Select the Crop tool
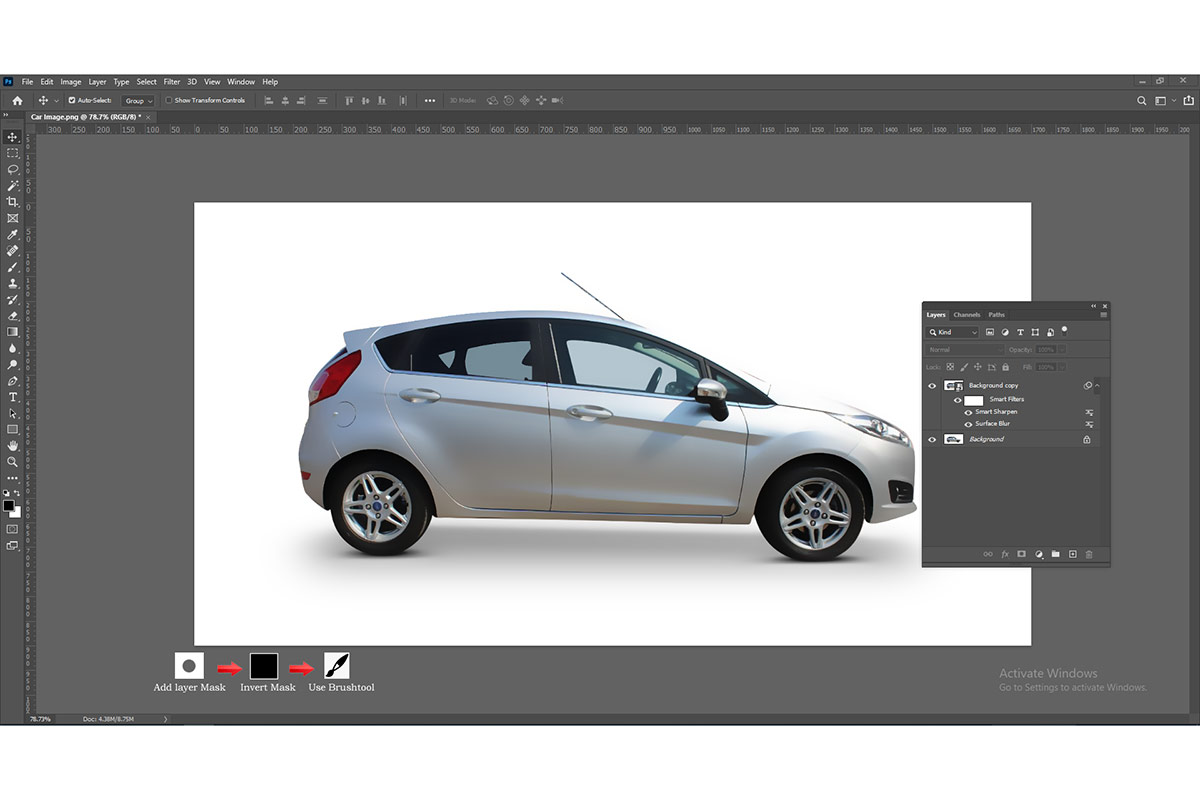The height and width of the screenshot is (800, 1200). tap(13, 202)
